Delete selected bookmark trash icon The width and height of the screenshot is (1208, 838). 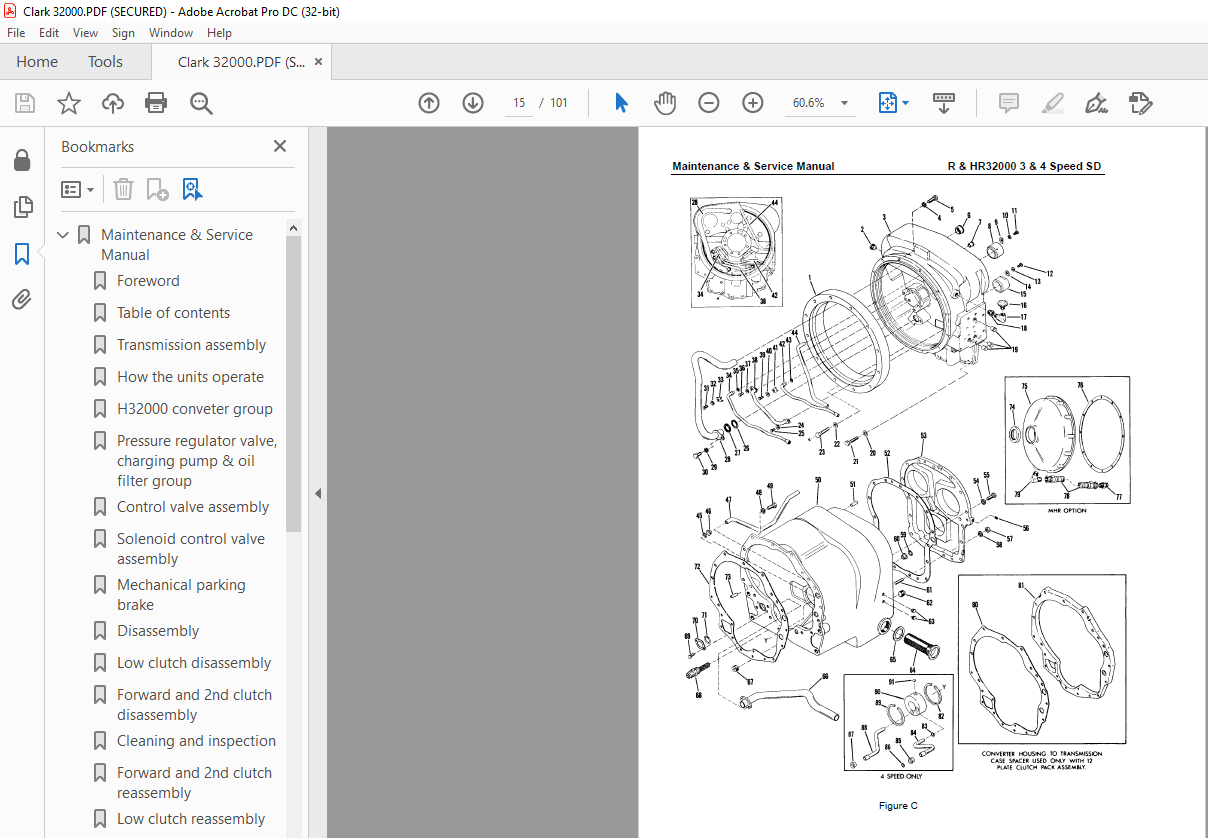coord(123,189)
